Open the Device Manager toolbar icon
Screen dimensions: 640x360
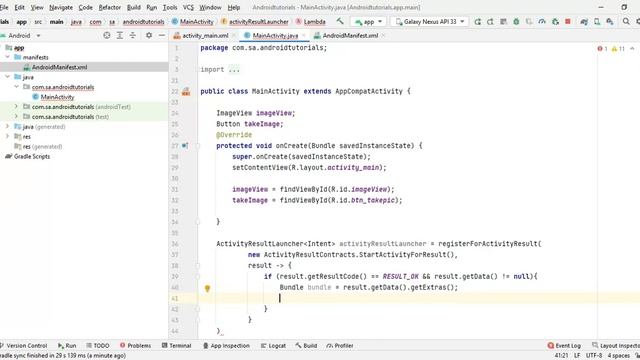coord(597,22)
